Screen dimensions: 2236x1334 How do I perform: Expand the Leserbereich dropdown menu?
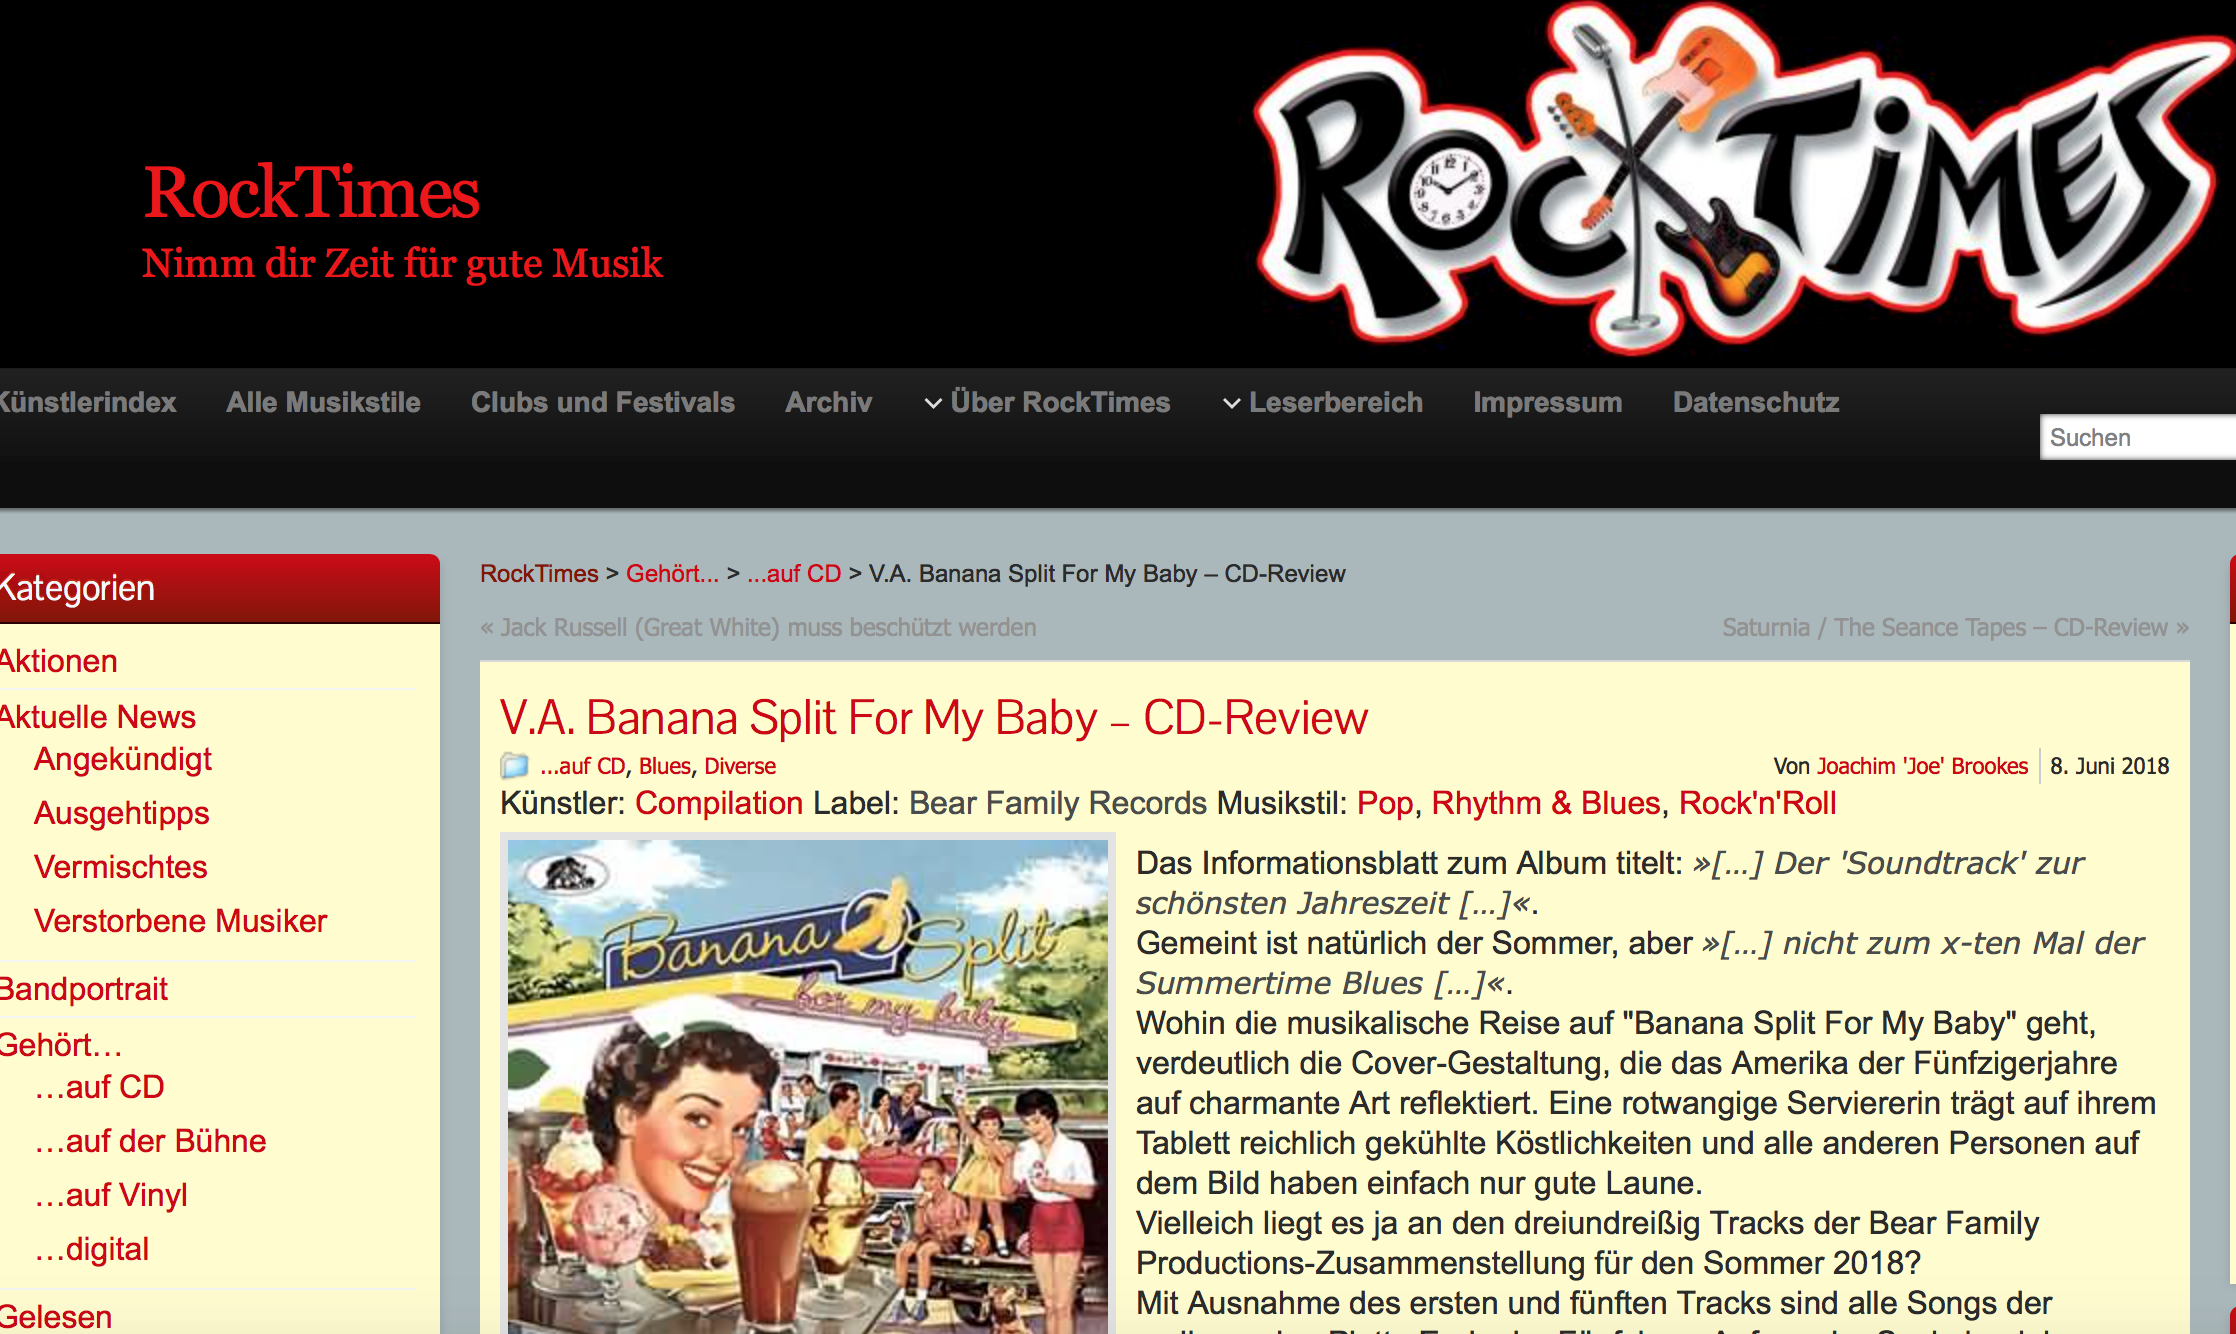tap(1322, 402)
